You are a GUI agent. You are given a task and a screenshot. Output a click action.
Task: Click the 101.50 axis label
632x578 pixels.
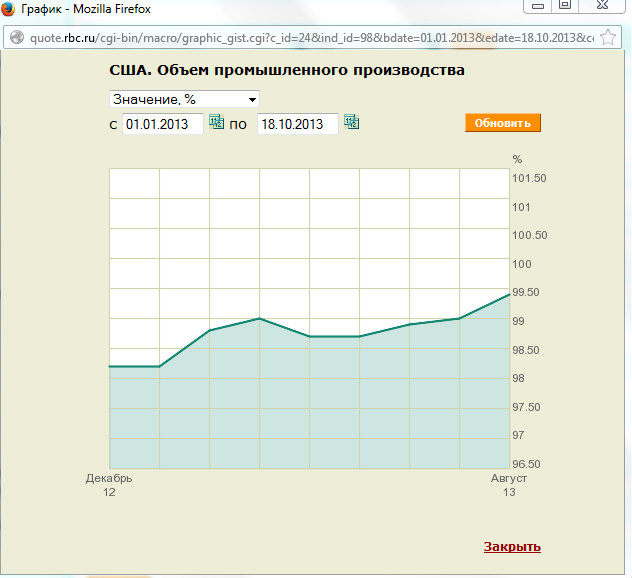pyautogui.click(x=529, y=178)
